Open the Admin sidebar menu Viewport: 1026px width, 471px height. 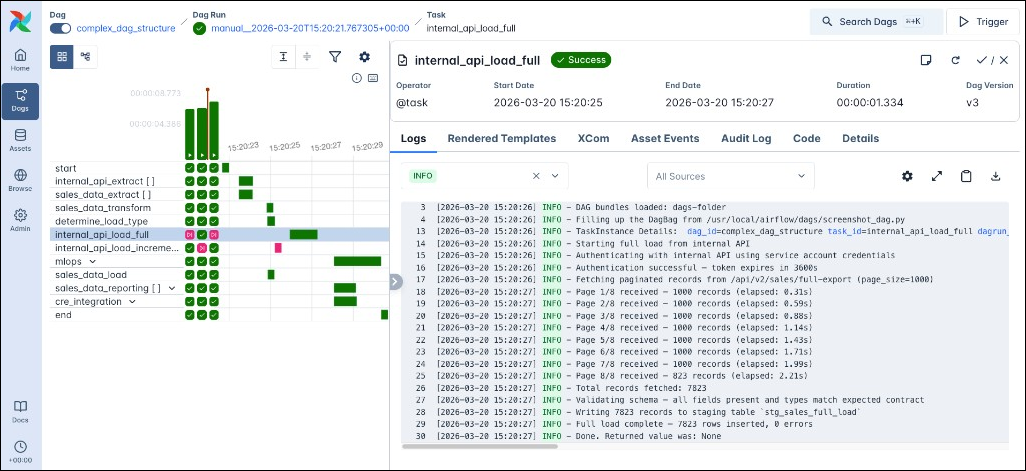point(20,221)
